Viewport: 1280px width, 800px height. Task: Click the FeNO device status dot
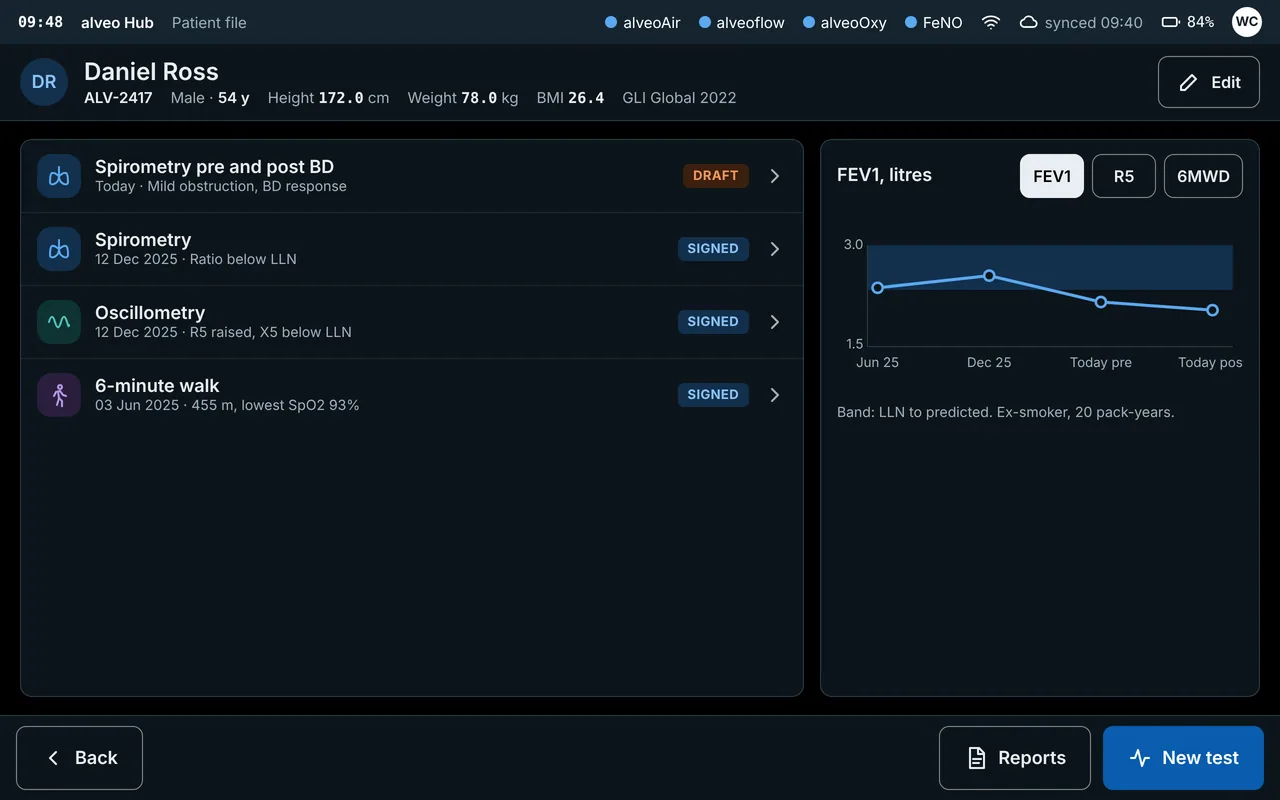pos(911,22)
